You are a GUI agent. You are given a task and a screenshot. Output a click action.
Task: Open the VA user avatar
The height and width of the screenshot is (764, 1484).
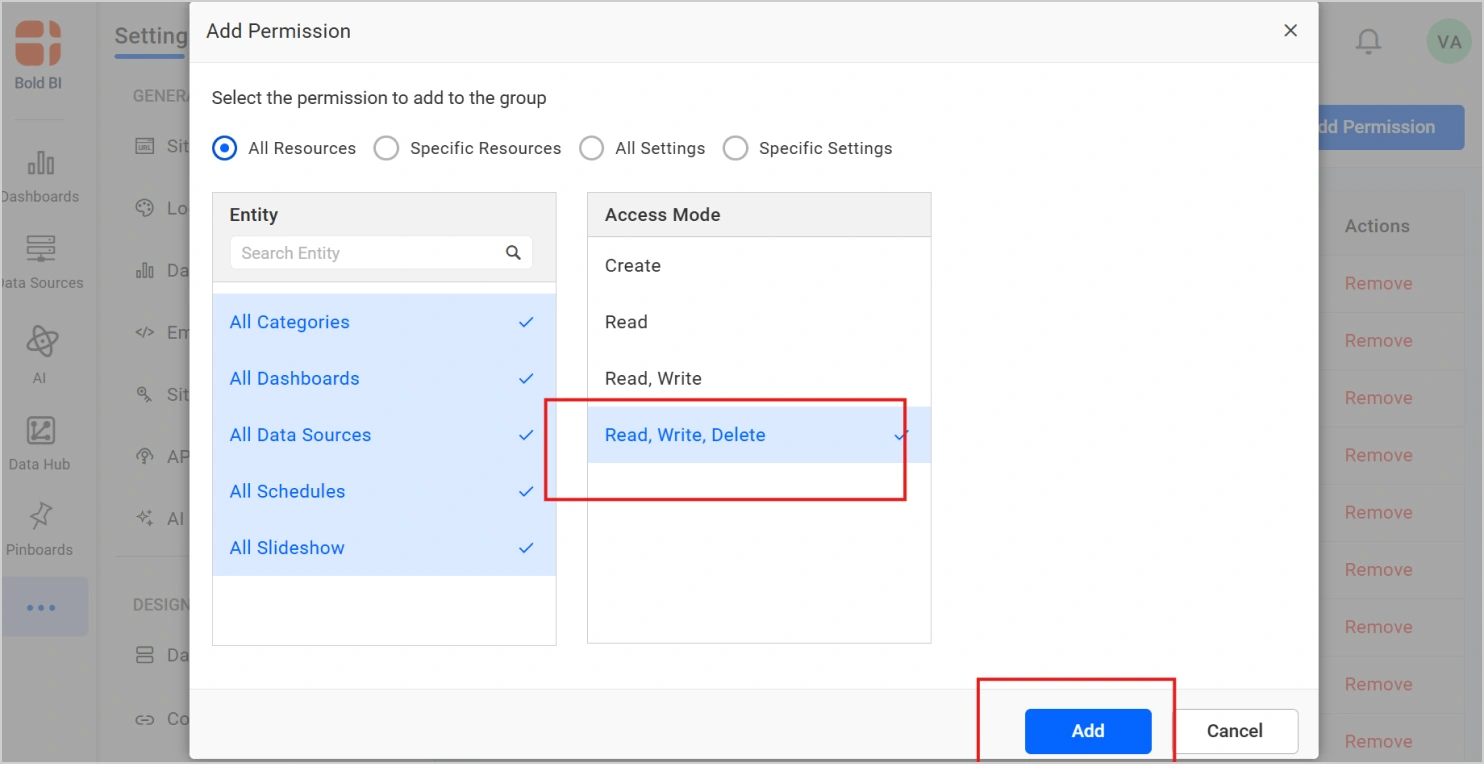[1449, 42]
